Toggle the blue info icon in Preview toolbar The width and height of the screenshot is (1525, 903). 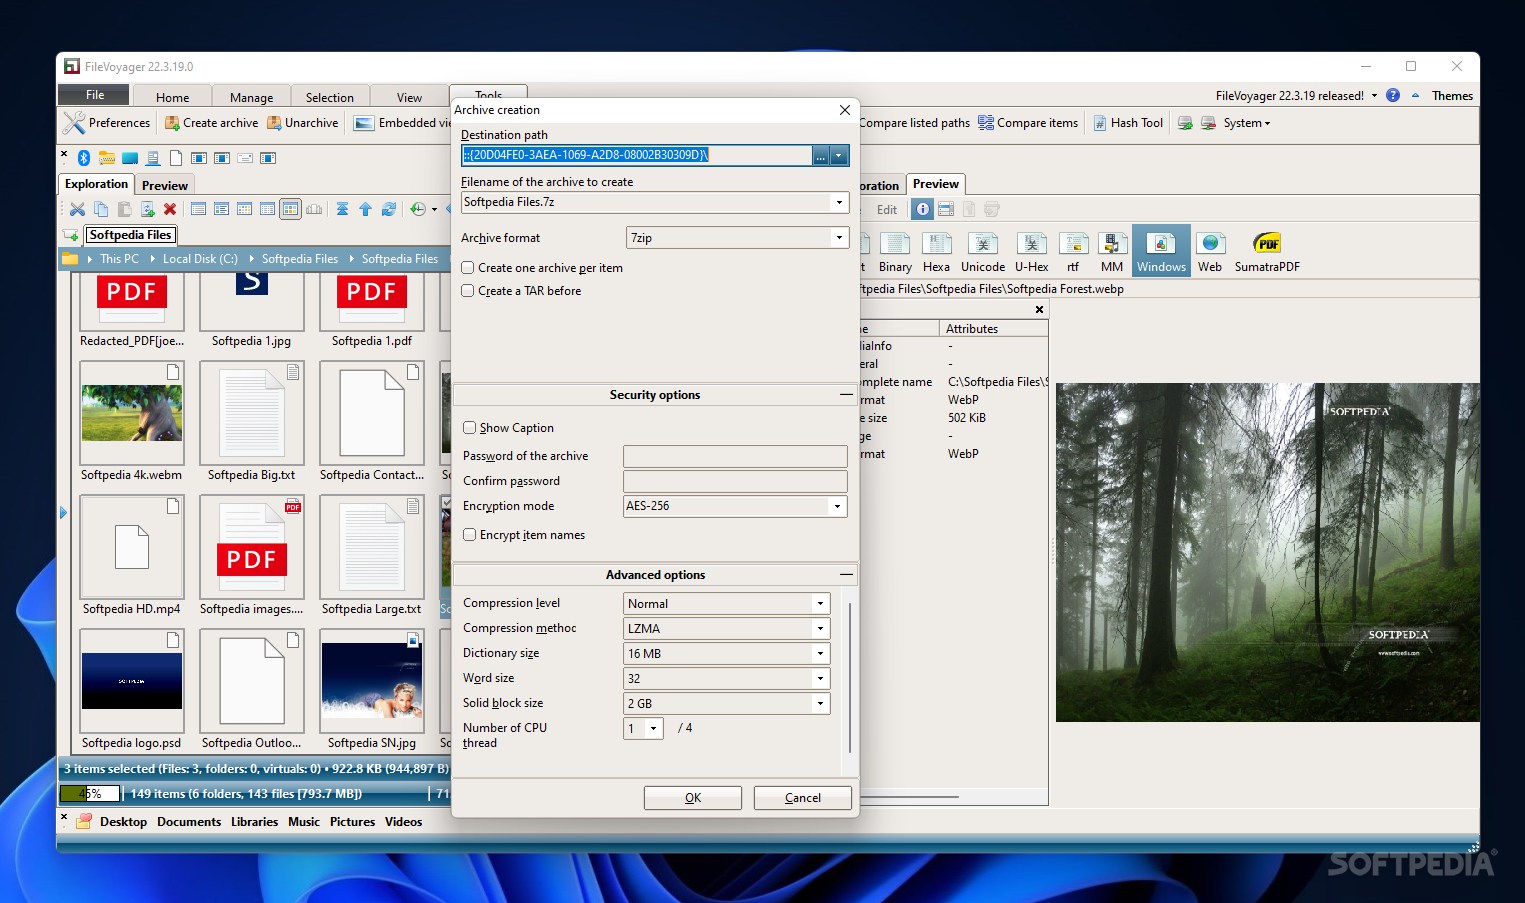click(923, 209)
